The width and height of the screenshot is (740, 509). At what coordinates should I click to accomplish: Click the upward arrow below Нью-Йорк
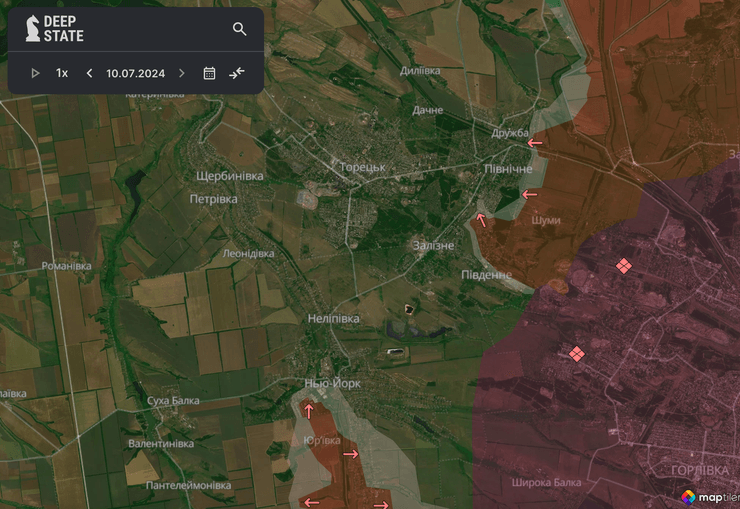point(308,410)
